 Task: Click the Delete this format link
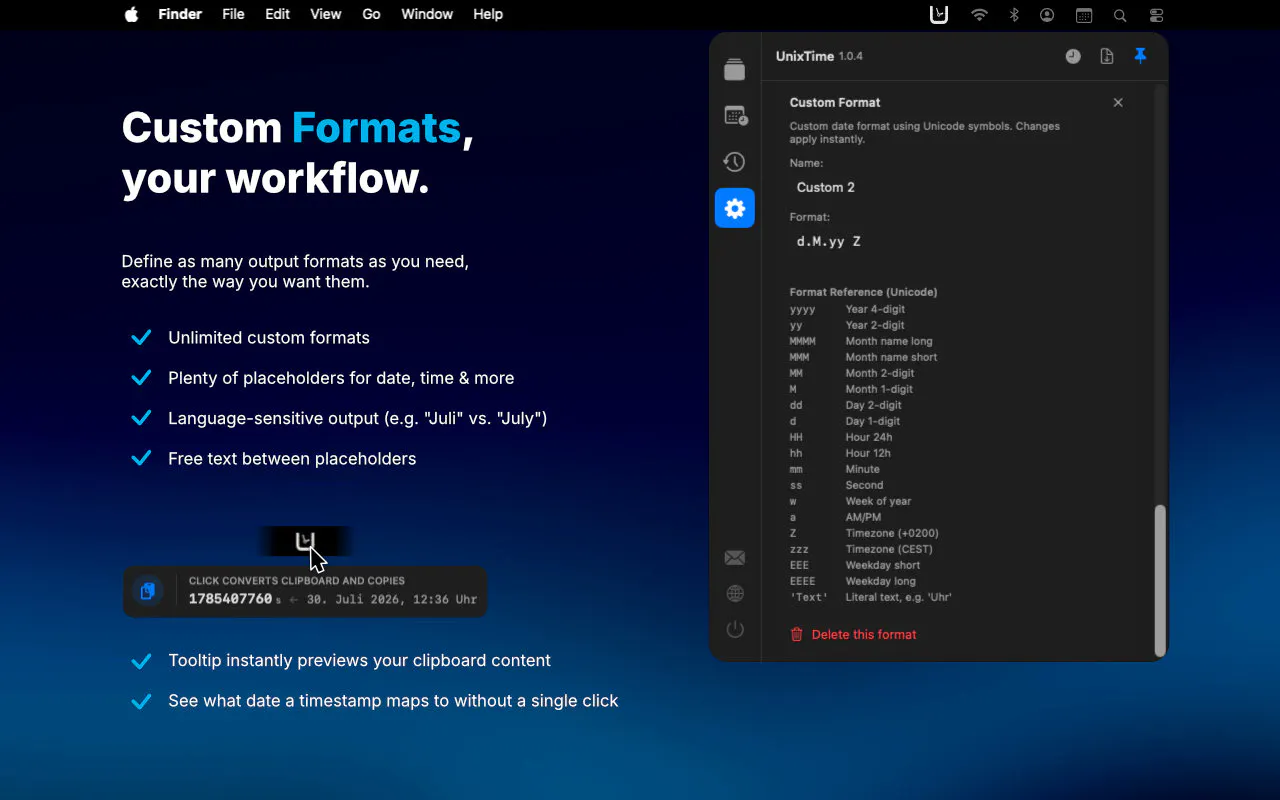[864, 634]
